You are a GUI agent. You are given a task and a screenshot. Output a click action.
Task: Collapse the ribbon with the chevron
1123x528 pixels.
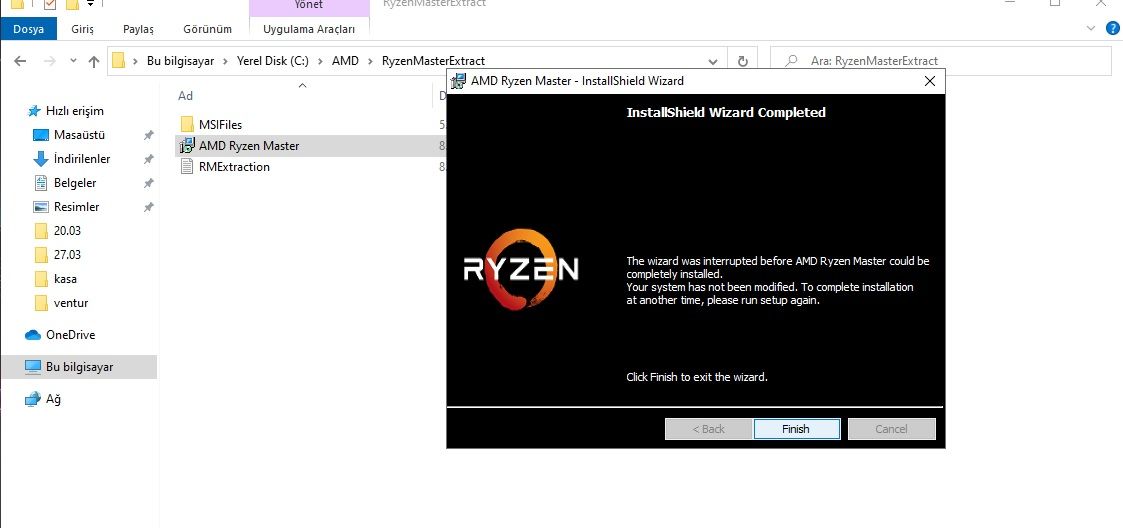click(1091, 29)
